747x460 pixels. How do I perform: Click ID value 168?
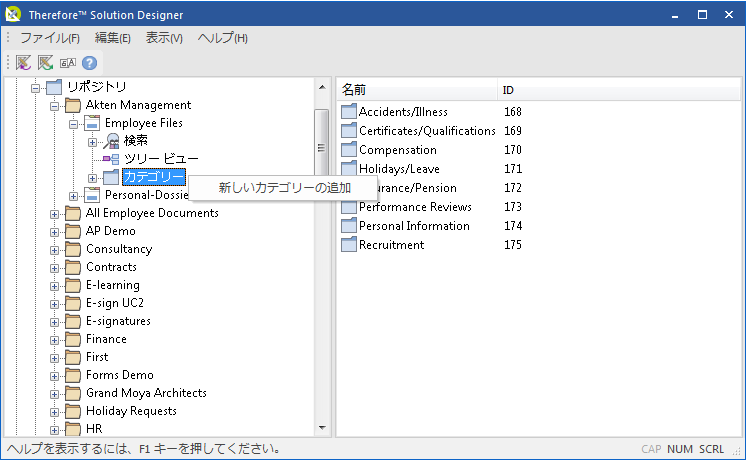513,111
